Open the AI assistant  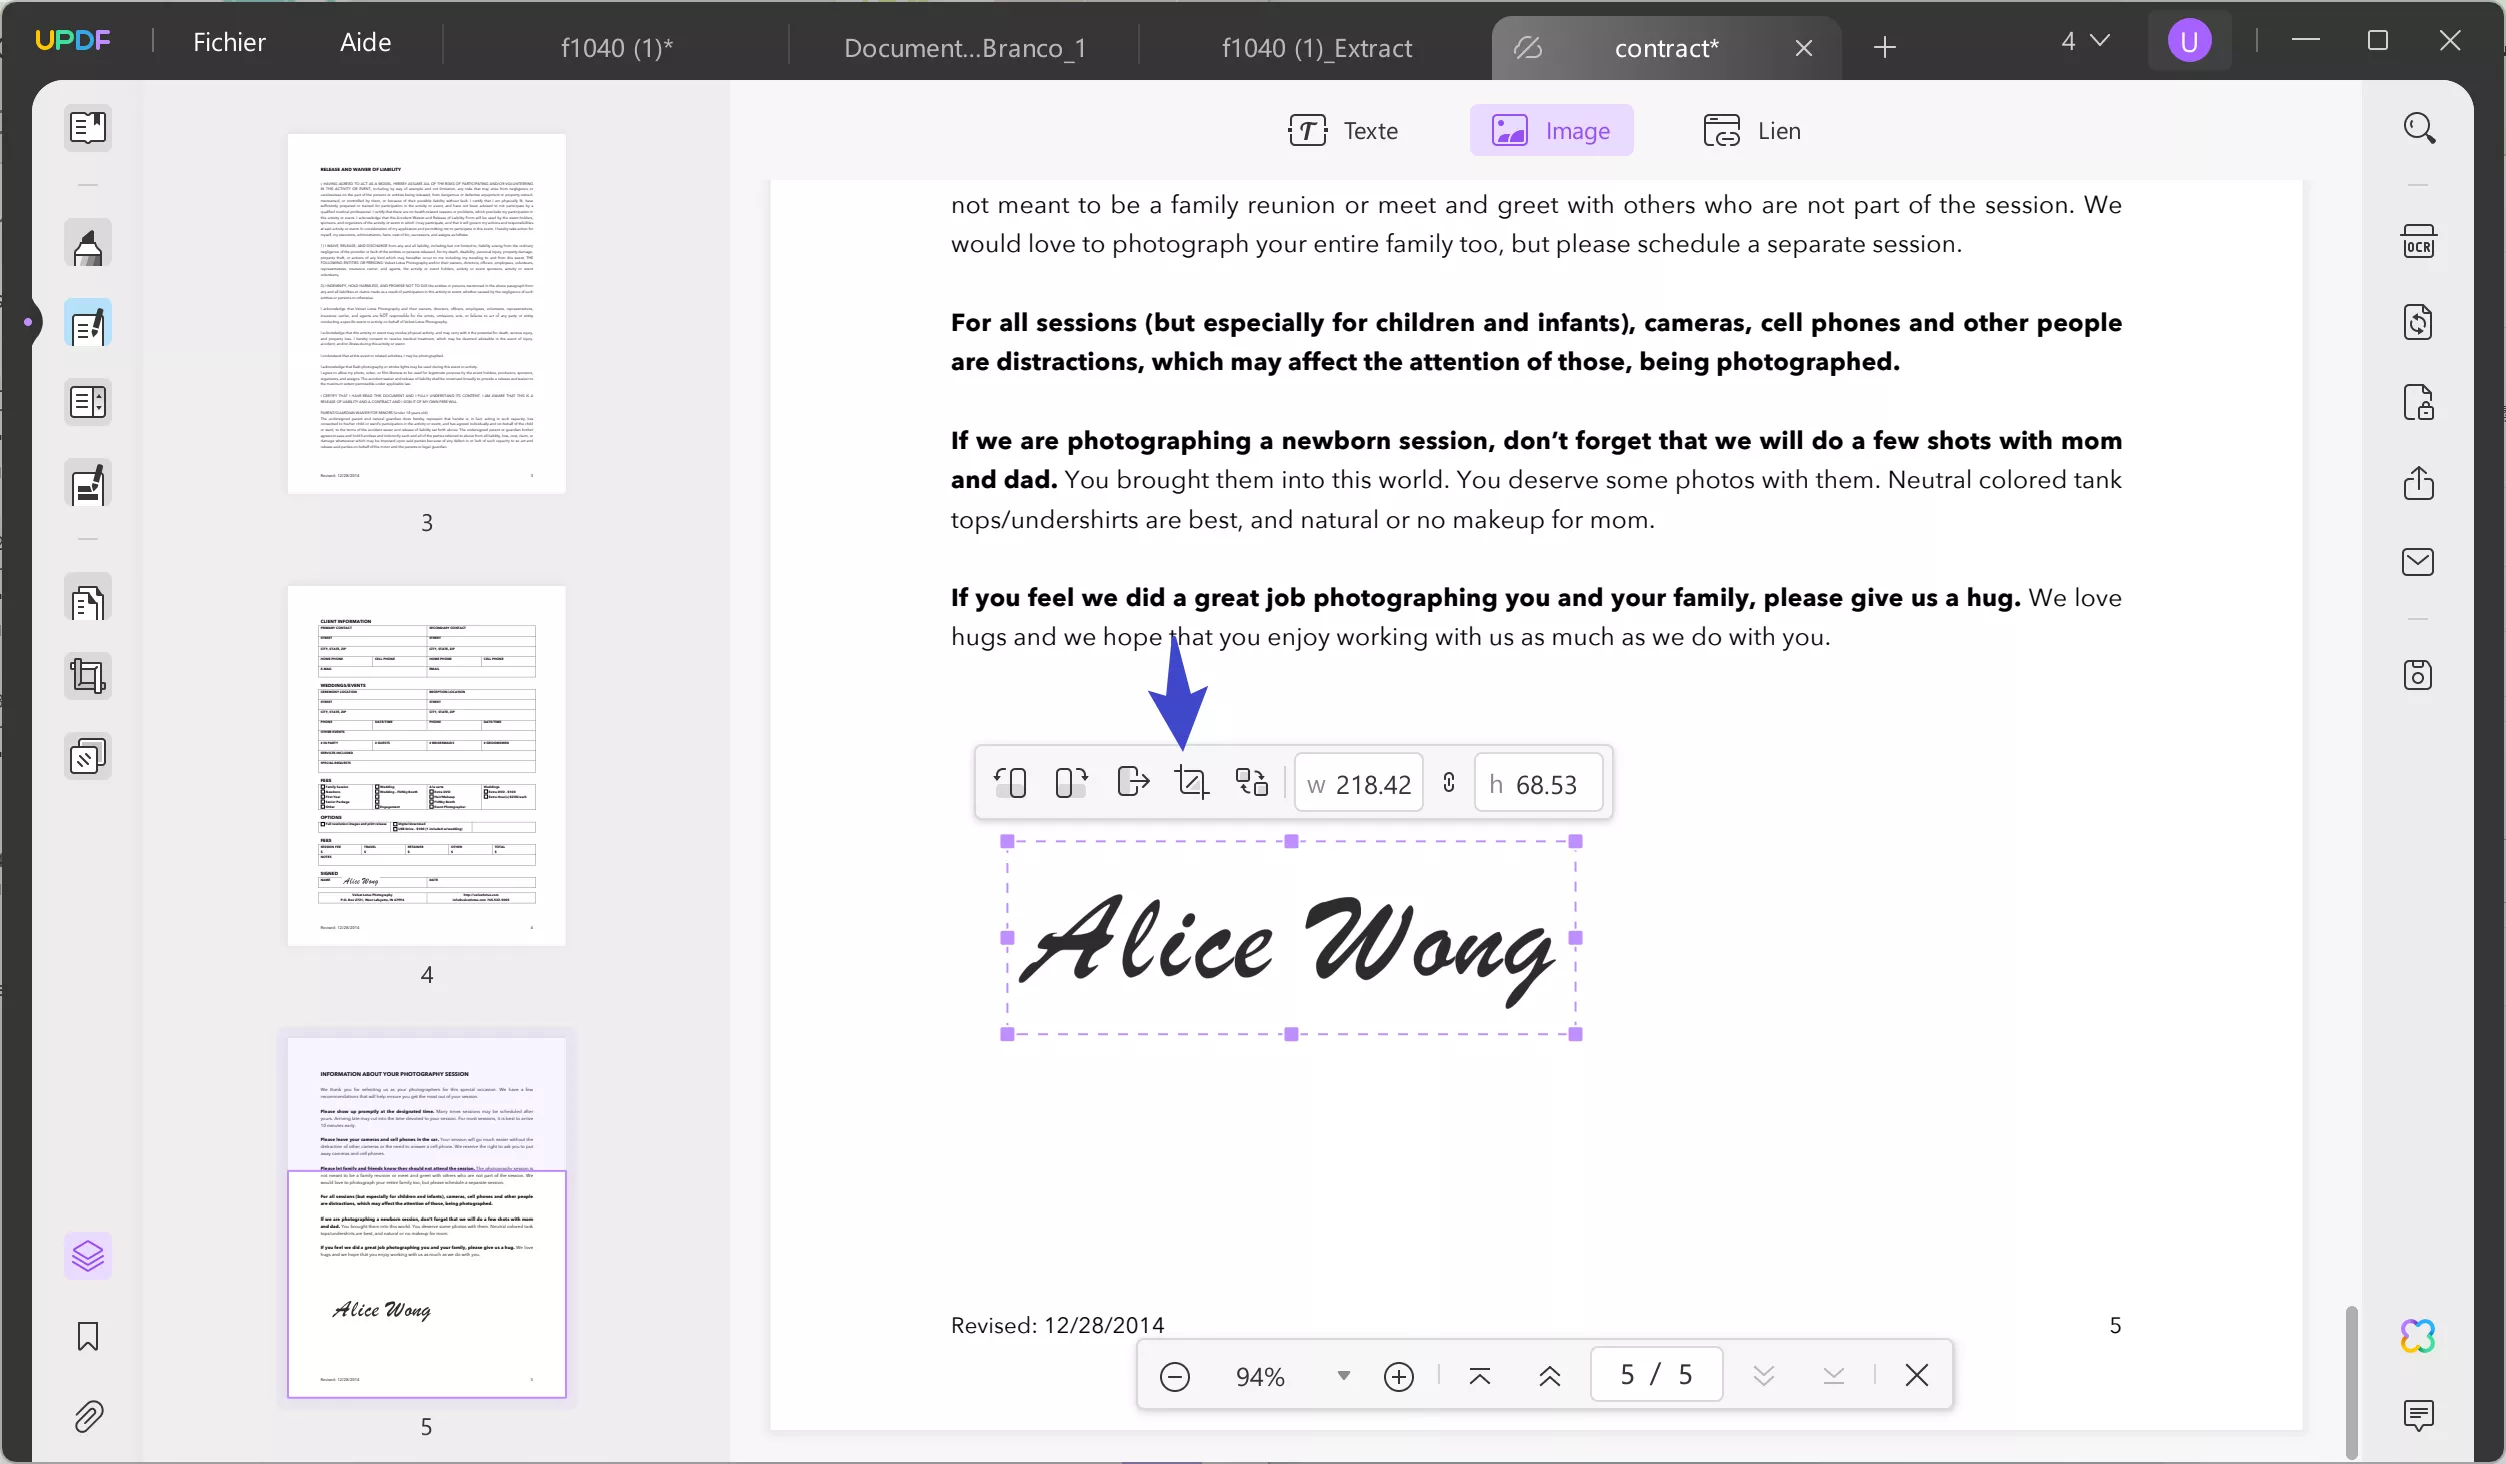[x=2417, y=1335]
